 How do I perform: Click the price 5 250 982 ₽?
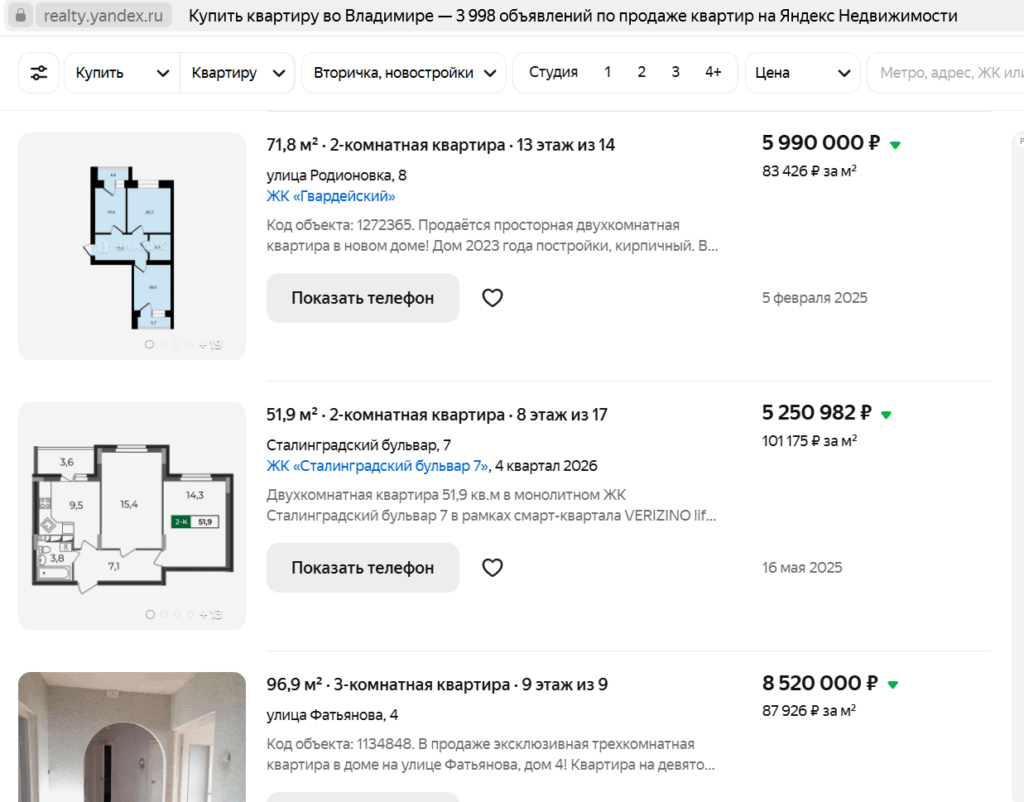coord(816,413)
